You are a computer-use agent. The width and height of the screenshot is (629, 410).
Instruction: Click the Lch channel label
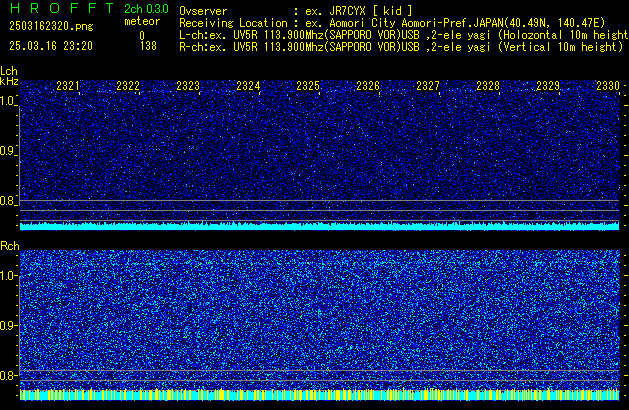pos(9,71)
